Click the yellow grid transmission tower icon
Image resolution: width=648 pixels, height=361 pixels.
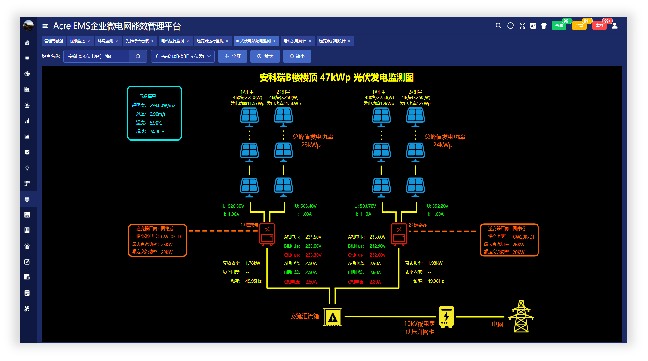(x=521, y=316)
